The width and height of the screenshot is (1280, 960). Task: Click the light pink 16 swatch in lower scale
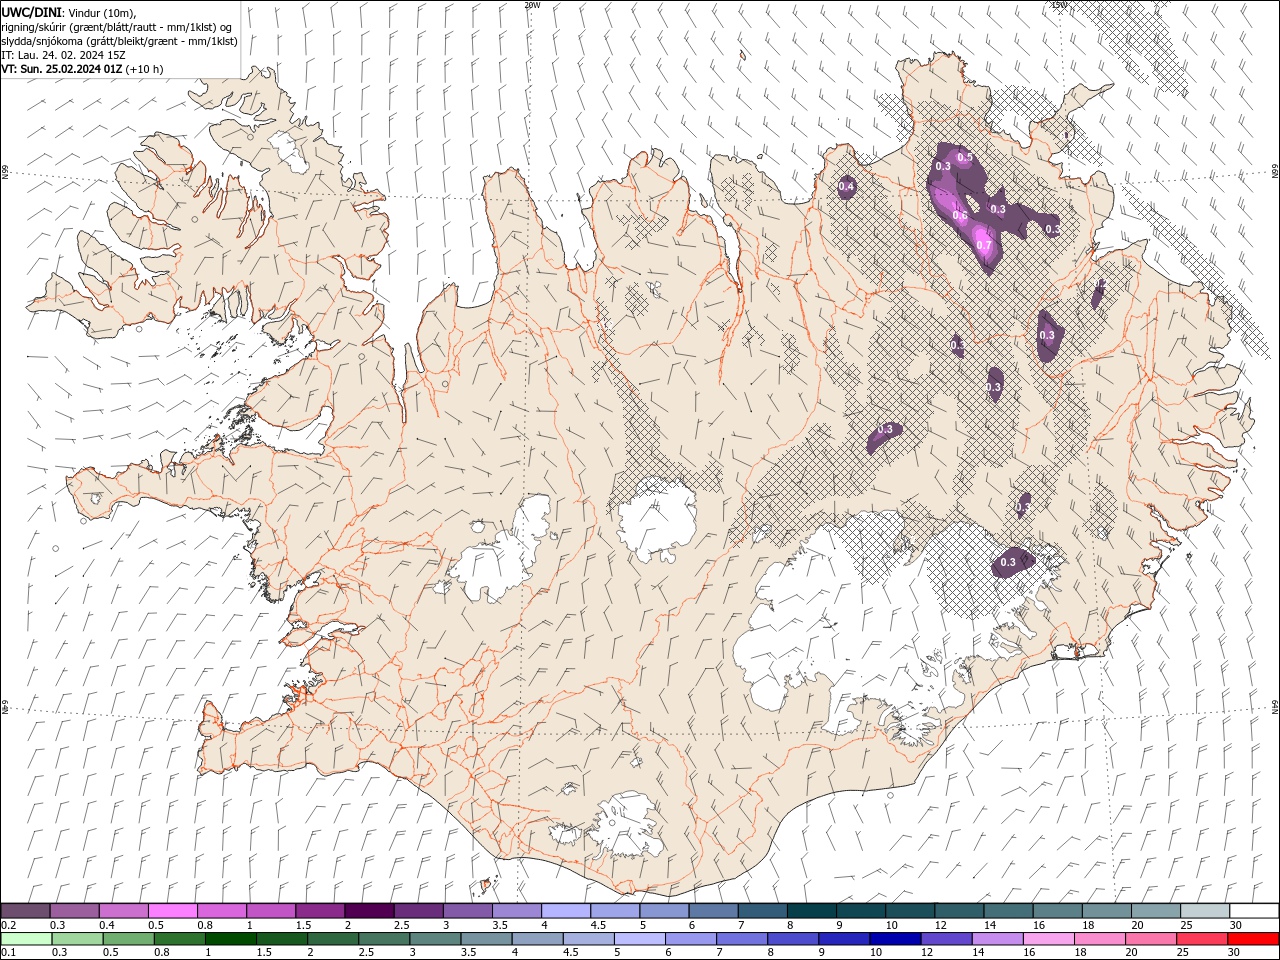pyautogui.click(x=1048, y=939)
